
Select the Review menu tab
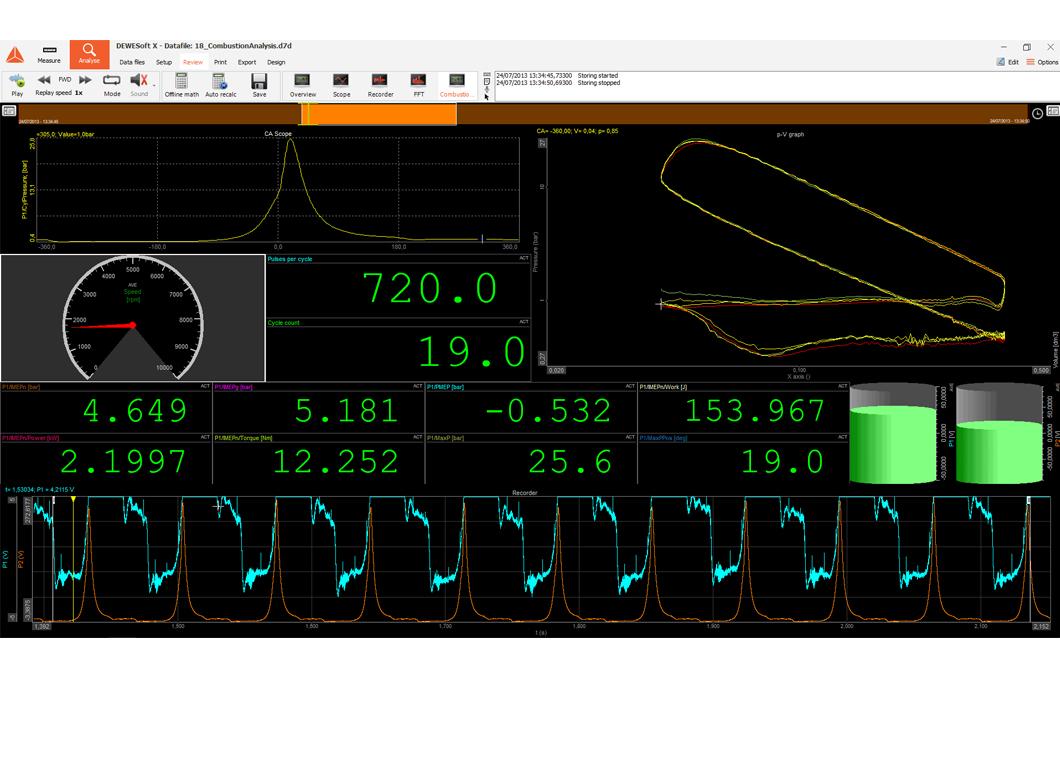(193, 62)
